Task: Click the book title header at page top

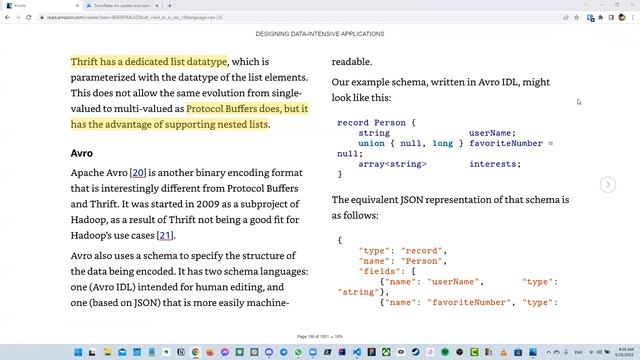Action: (x=320, y=34)
